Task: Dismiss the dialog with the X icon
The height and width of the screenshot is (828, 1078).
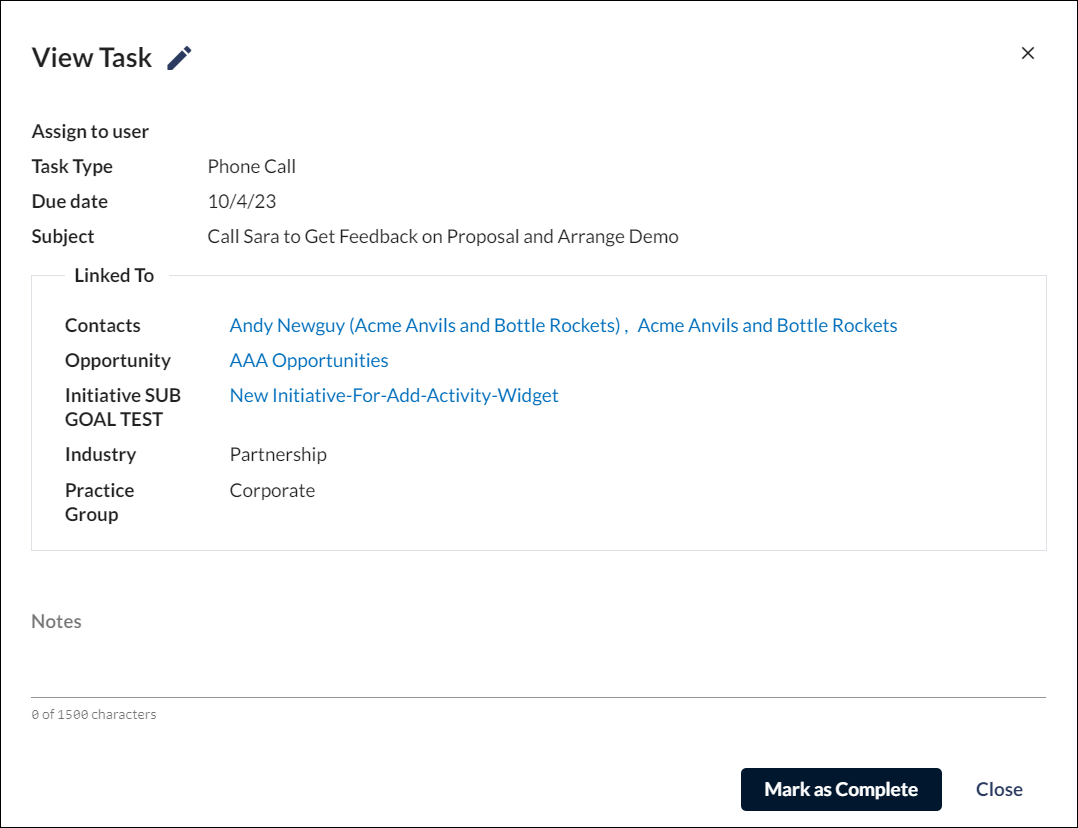Action: tap(1028, 53)
